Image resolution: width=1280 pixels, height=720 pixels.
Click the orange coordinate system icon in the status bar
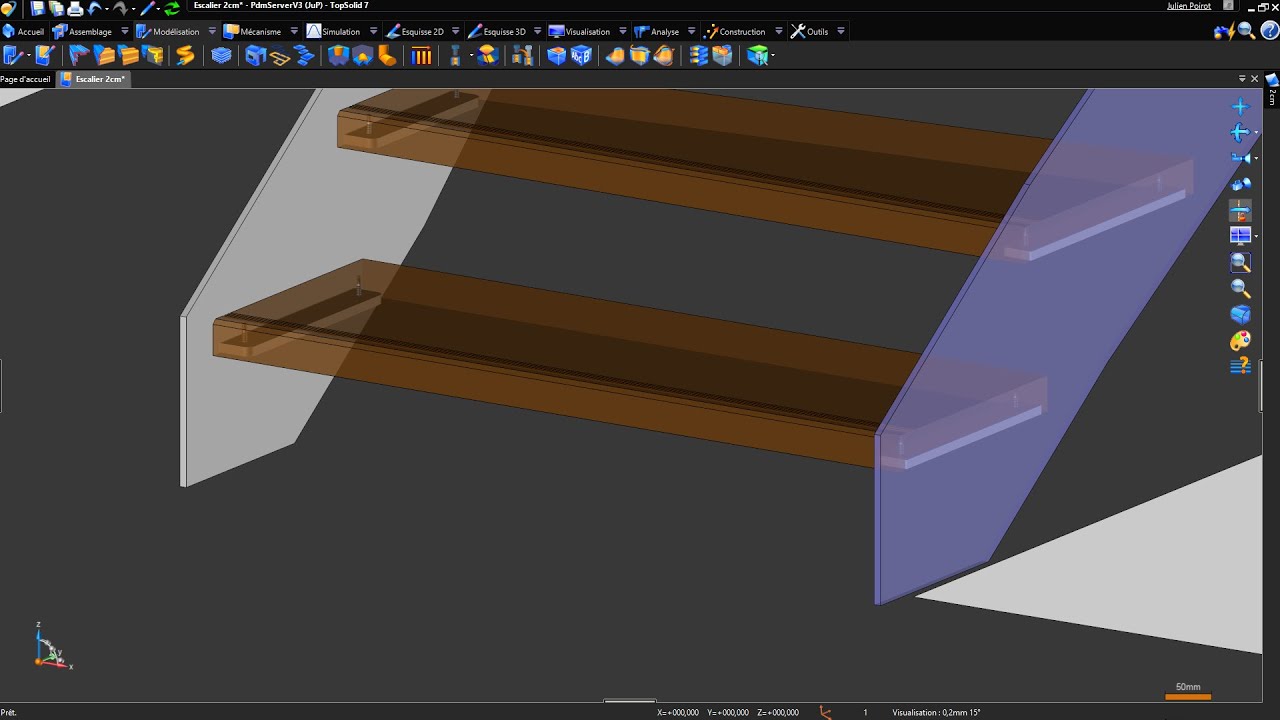pyautogui.click(x=825, y=713)
